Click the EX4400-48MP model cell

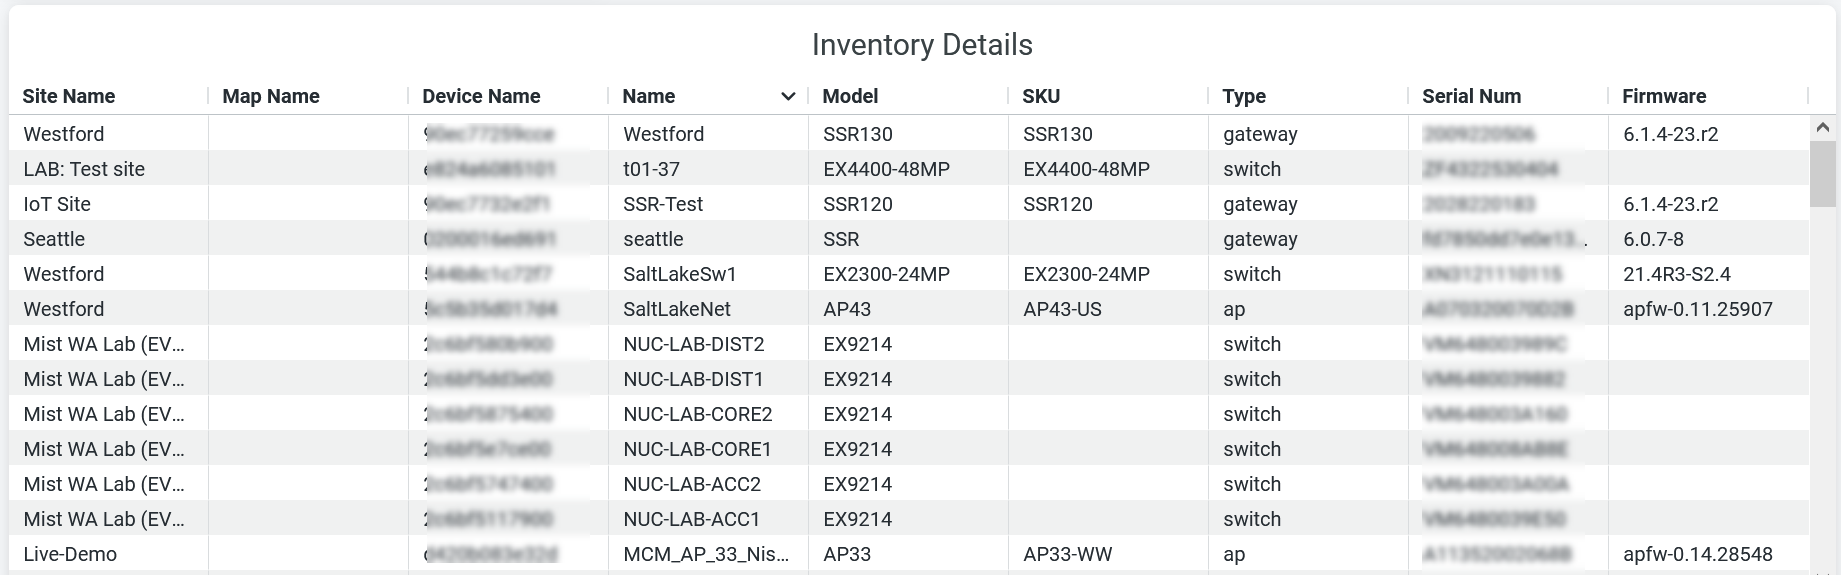[886, 169]
